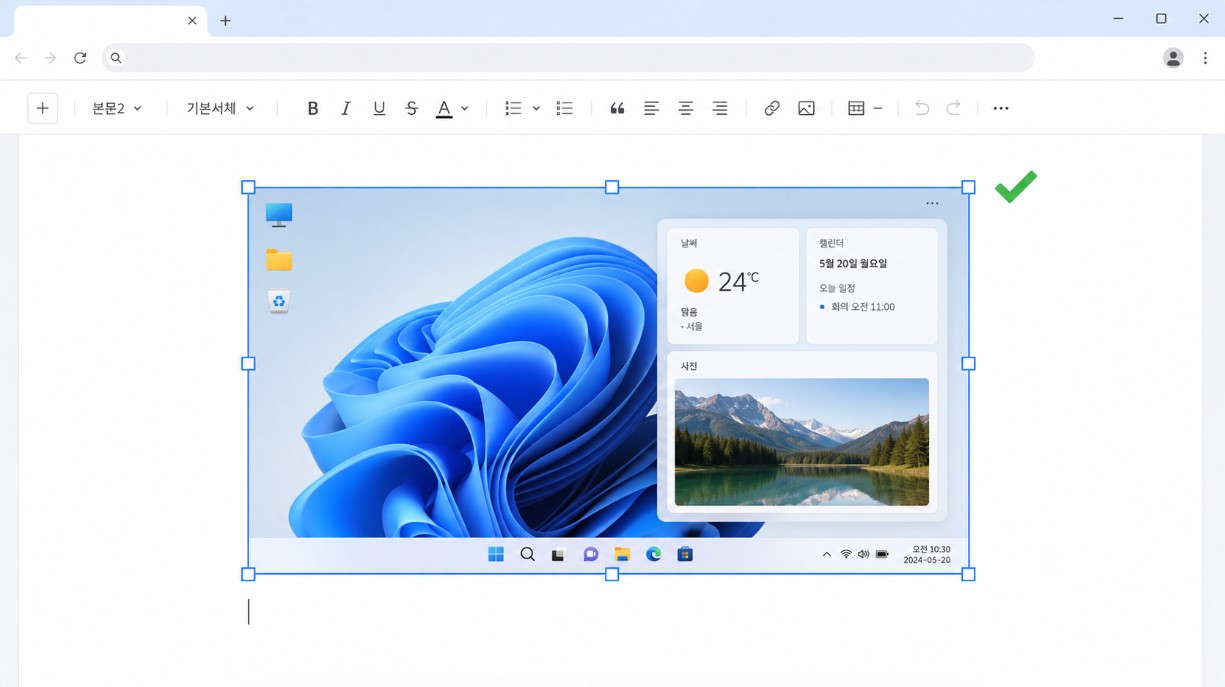The width and height of the screenshot is (1225, 687).
Task: Redo the last action
Action: pyautogui.click(x=954, y=108)
